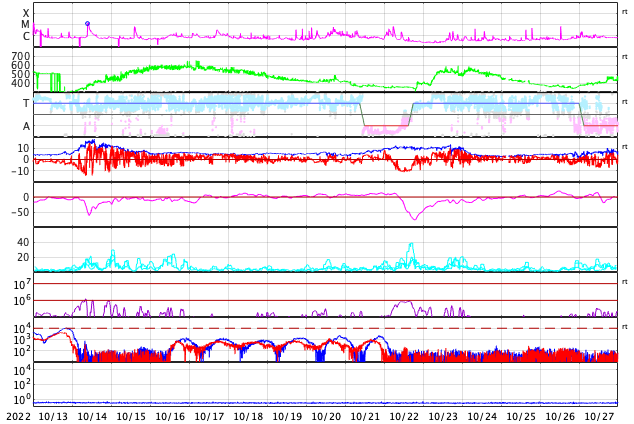The width and height of the screenshot is (634, 424).
Task: Select the 10/22 date label
Action: click(x=404, y=416)
